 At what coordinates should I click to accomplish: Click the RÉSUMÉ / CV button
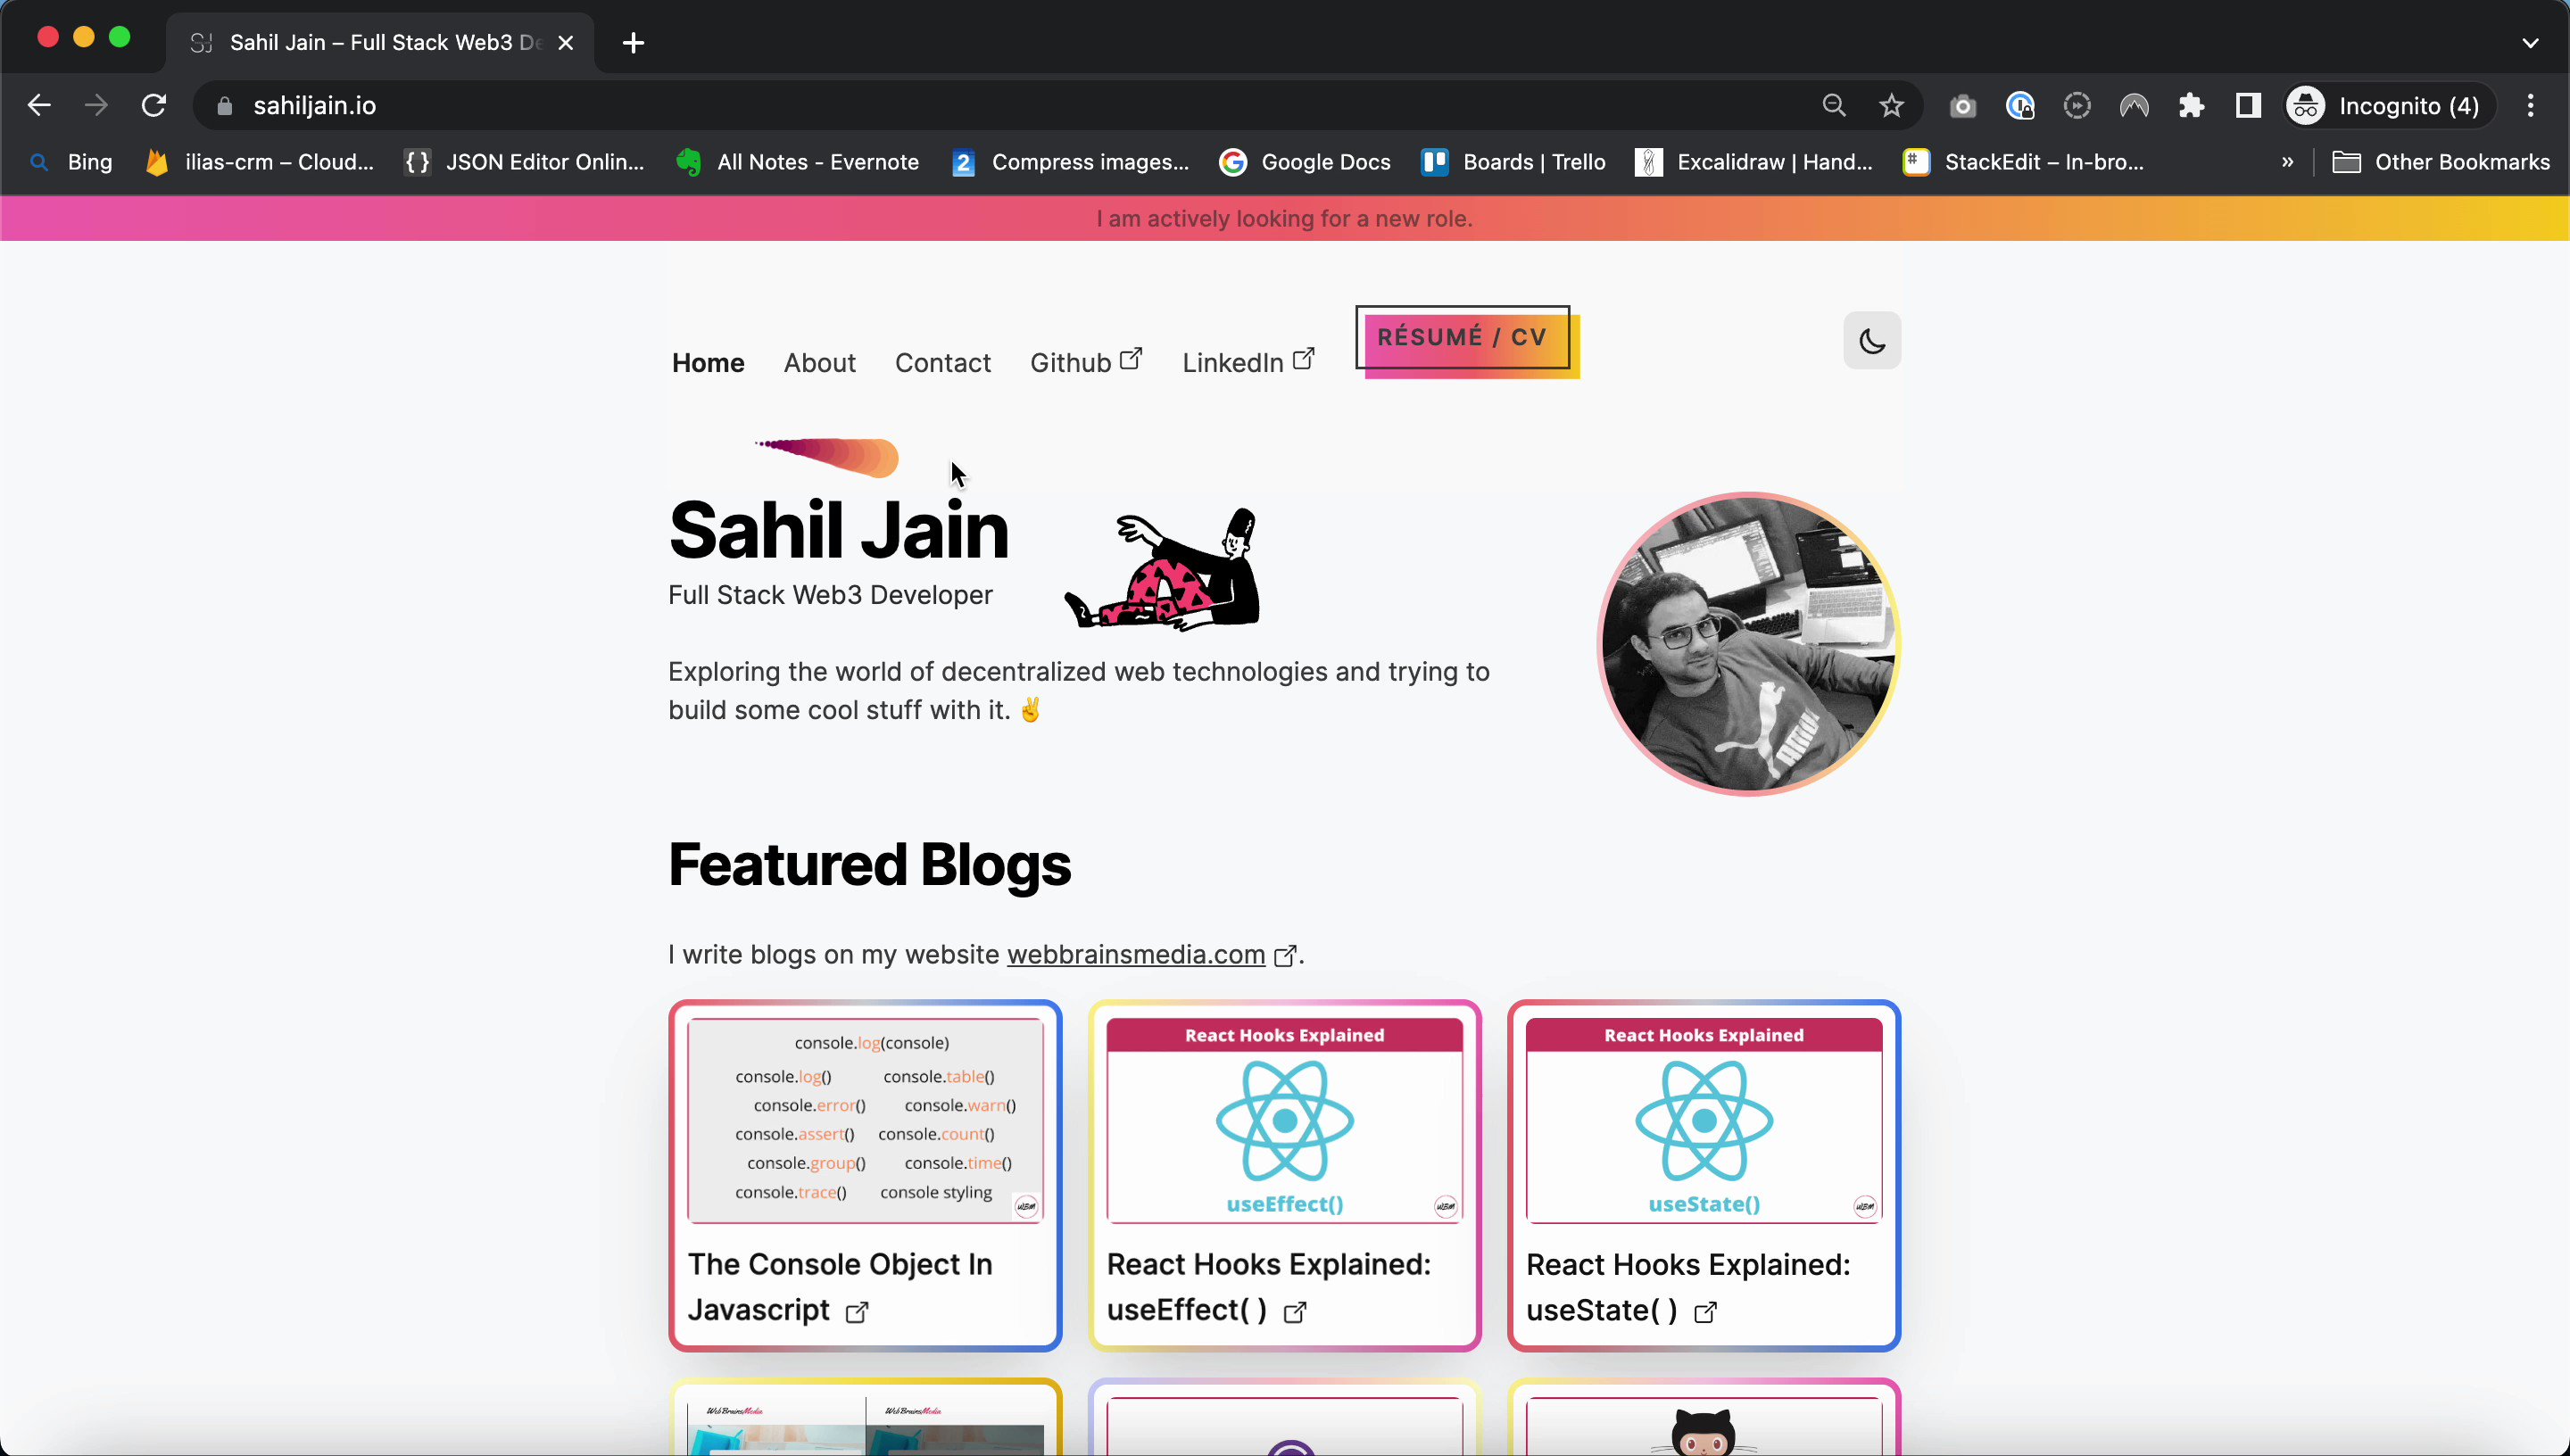[x=1462, y=338]
